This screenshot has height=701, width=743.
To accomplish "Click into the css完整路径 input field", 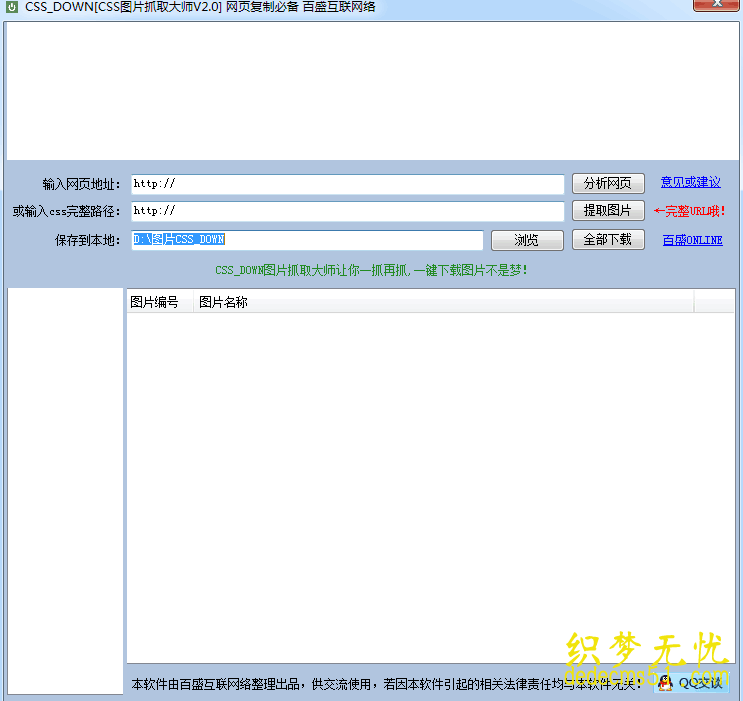I will click(x=348, y=211).
